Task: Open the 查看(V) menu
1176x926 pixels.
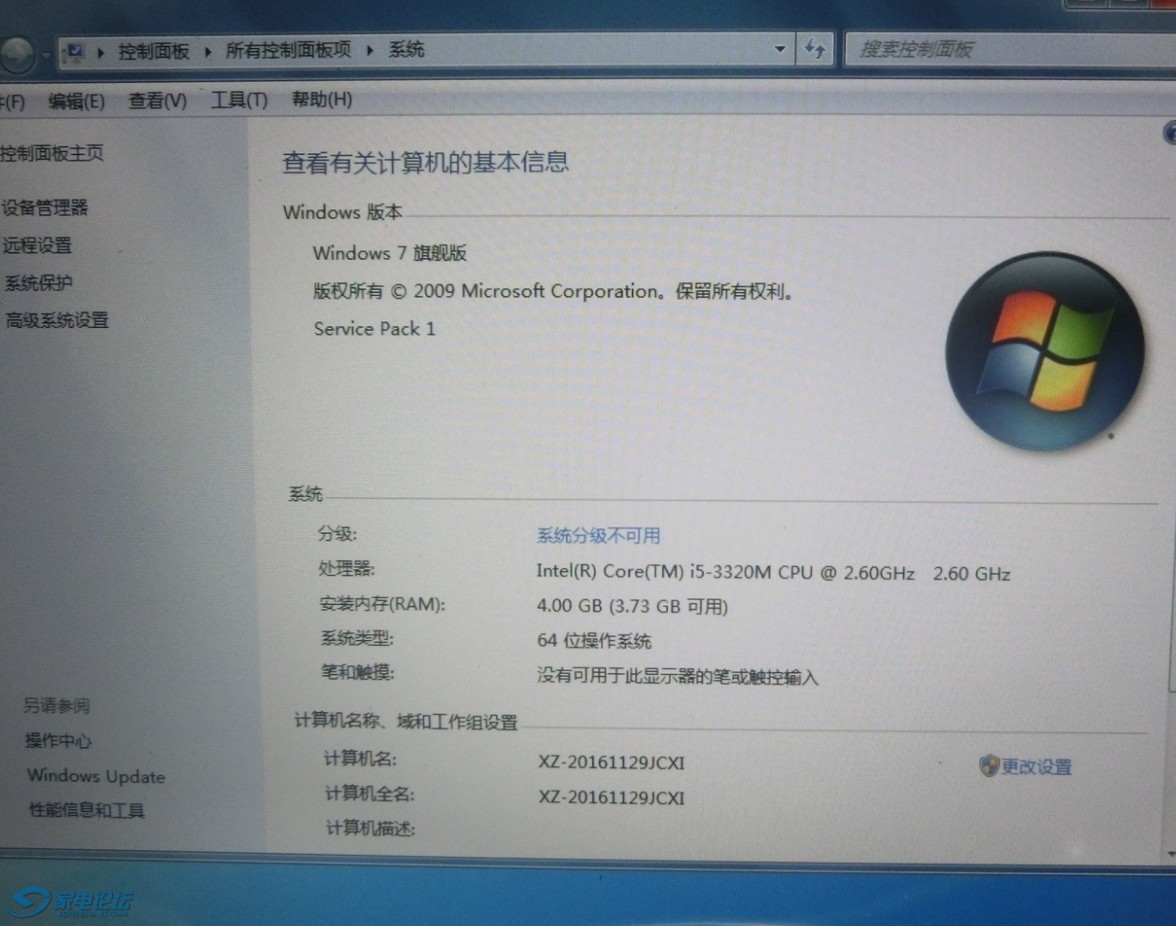Action: 158,100
